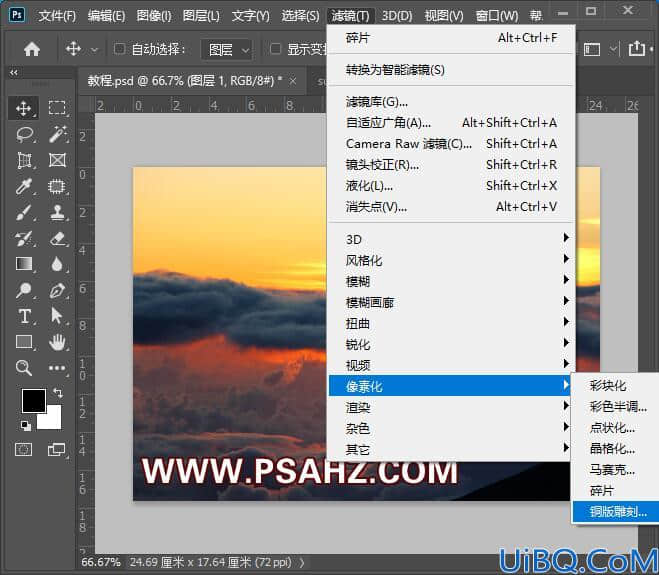Click the Photoshop Ps logo
Screen dimensions: 659x575
tap(17, 15)
